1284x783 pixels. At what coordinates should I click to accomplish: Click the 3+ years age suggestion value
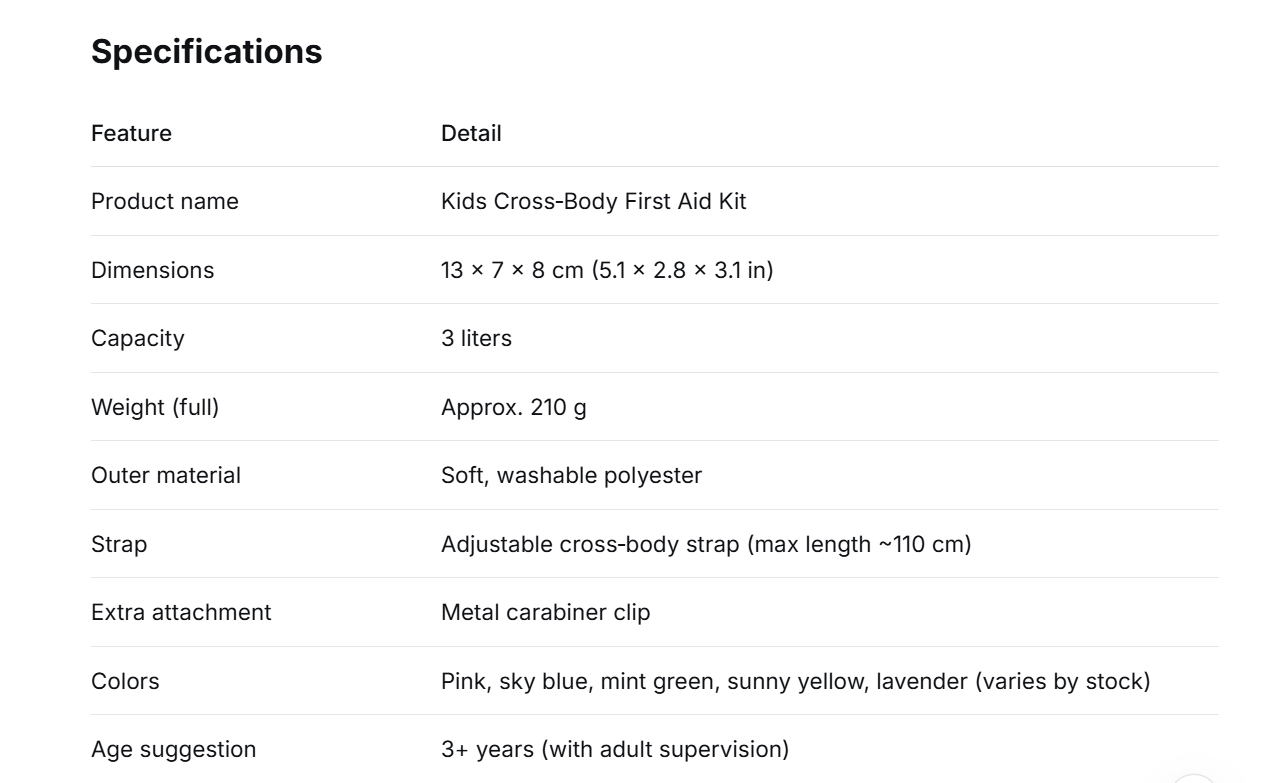[615, 749]
